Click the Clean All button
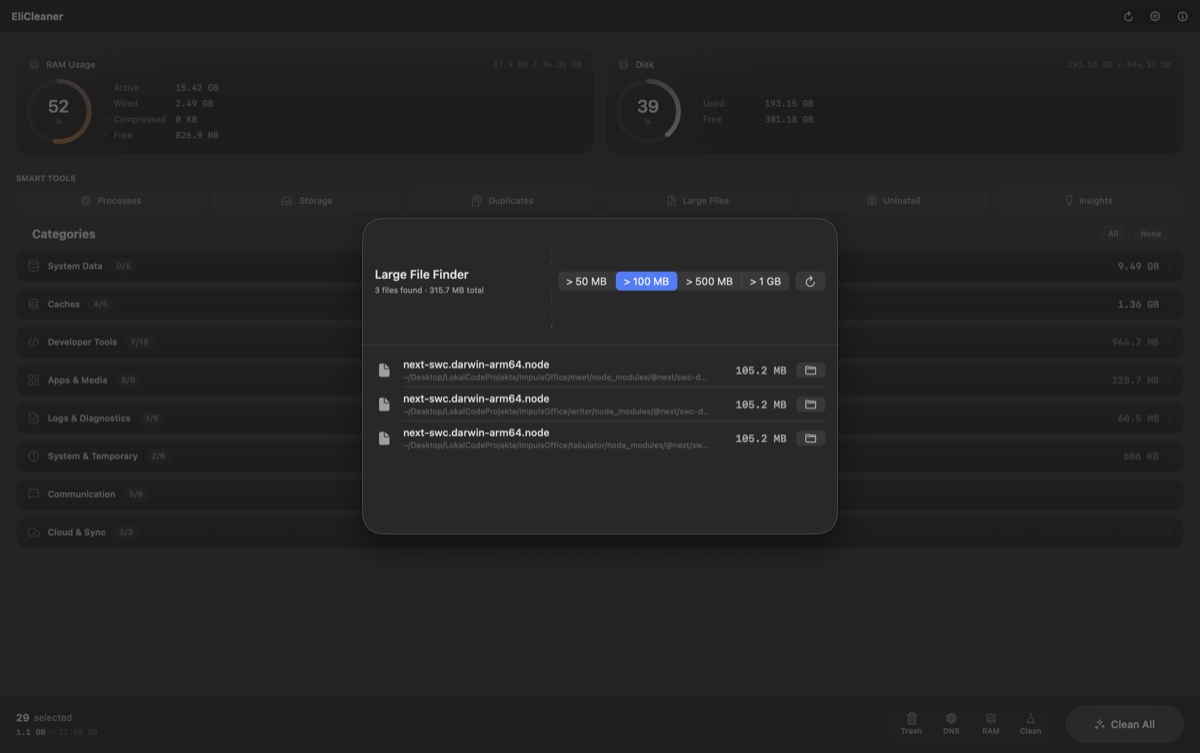 (1124, 723)
